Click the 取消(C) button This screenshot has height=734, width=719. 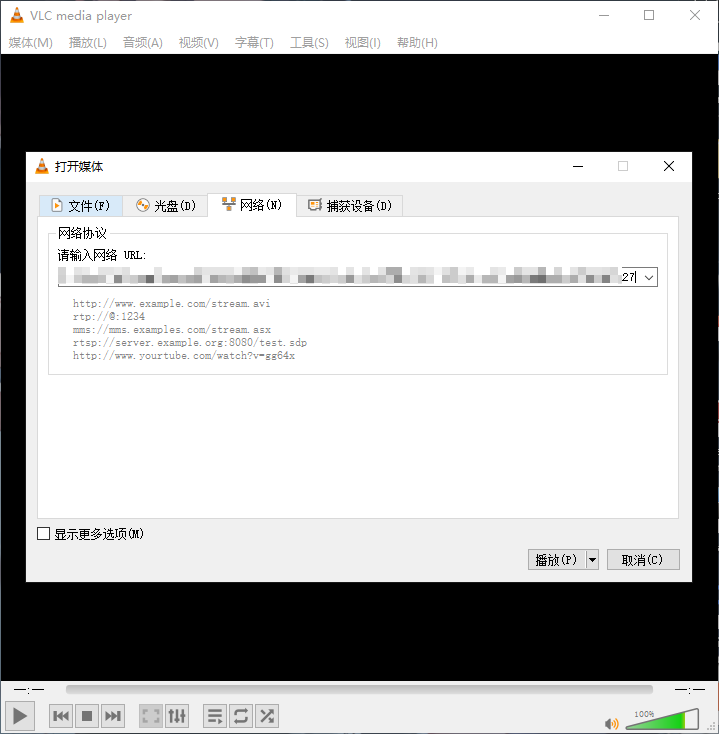click(x=643, y=559)
